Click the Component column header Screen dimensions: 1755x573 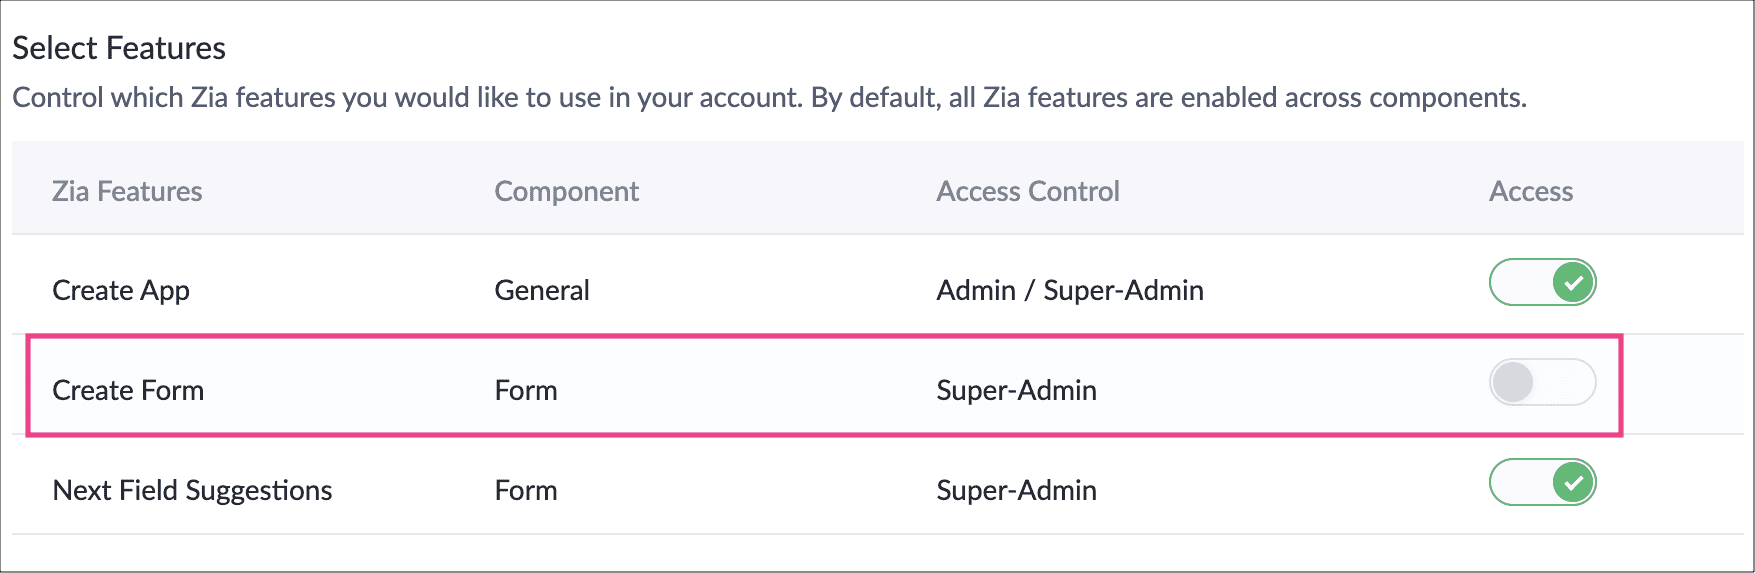(566, 191)
